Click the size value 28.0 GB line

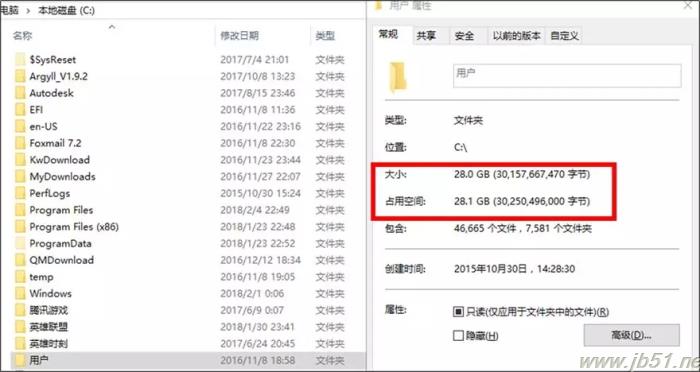tap(522, 175)
